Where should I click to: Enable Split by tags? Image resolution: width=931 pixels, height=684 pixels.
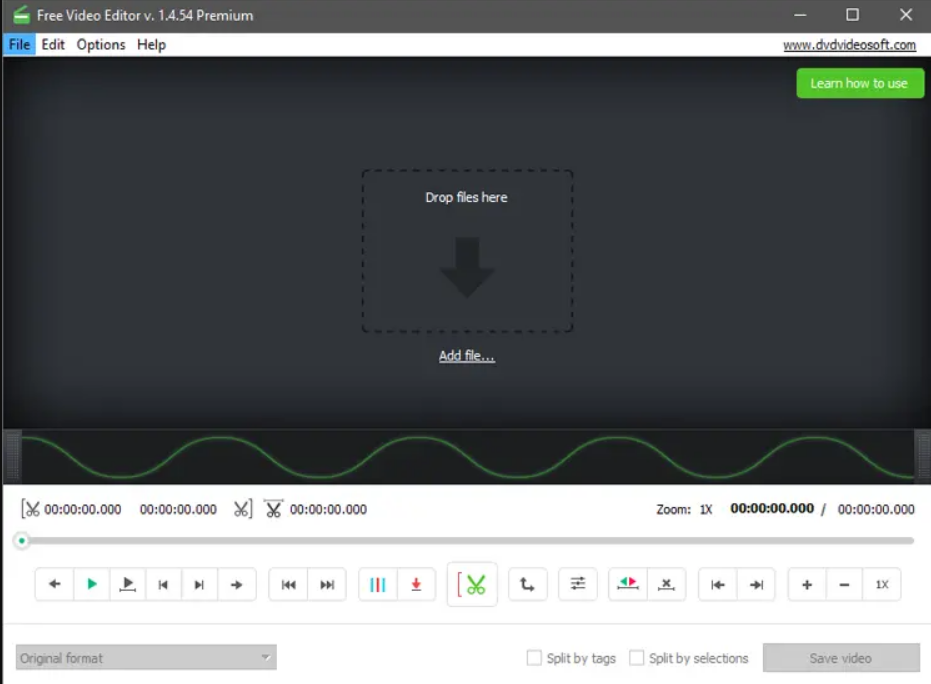point(534,658)
